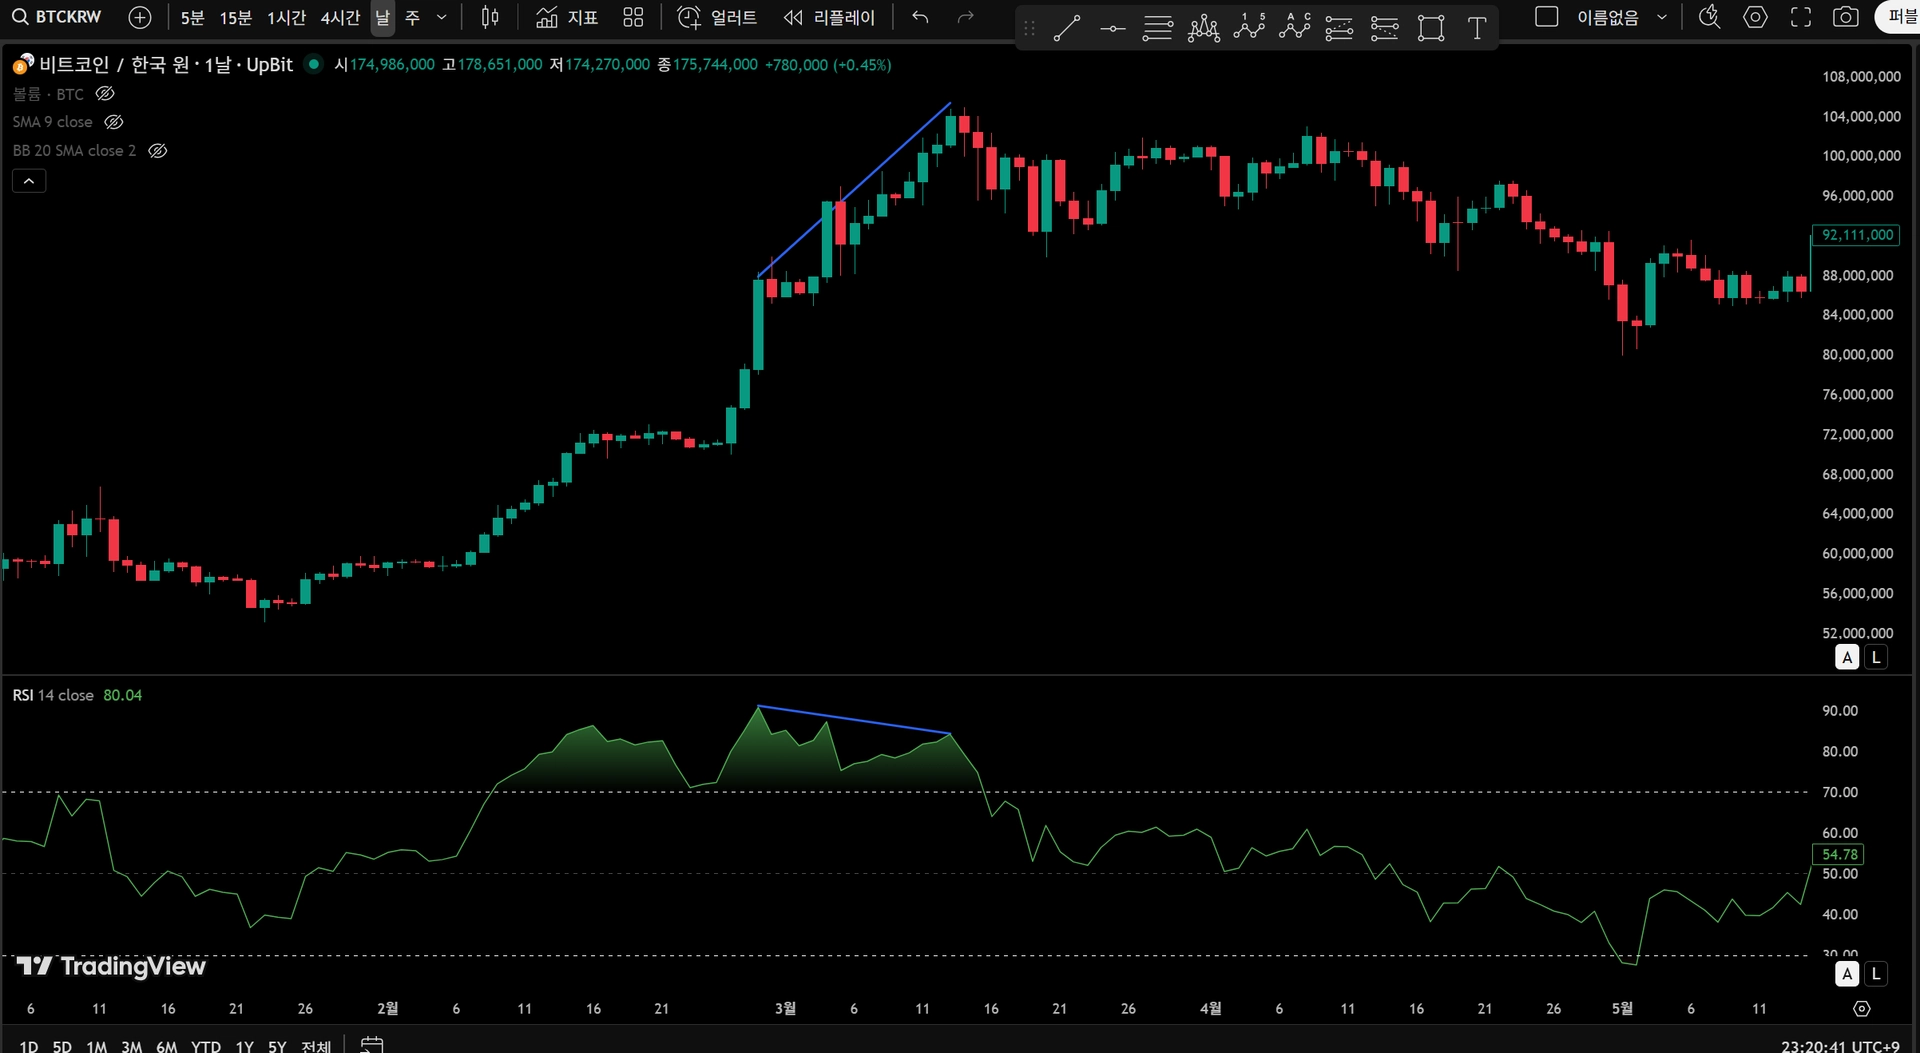This screenshot has width=1920, height=1053.
Task: Select the text annotation tool
Action: 1476,28
